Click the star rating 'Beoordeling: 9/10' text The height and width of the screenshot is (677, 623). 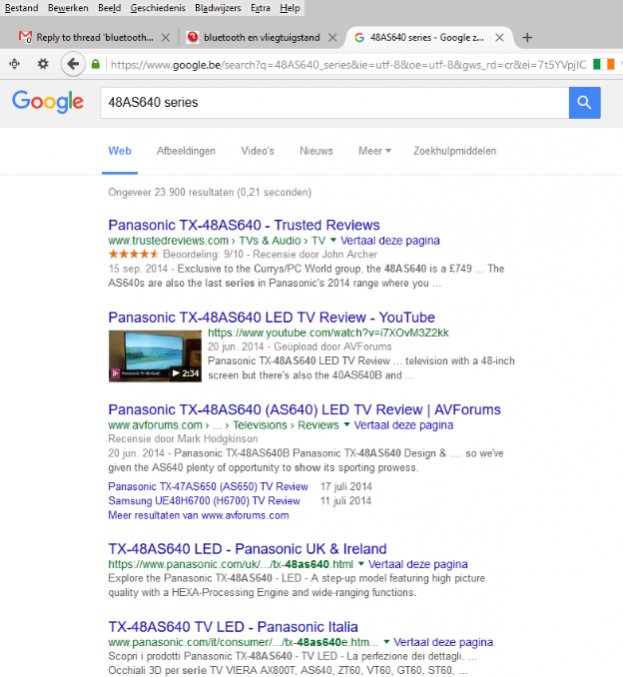(203, 254)
